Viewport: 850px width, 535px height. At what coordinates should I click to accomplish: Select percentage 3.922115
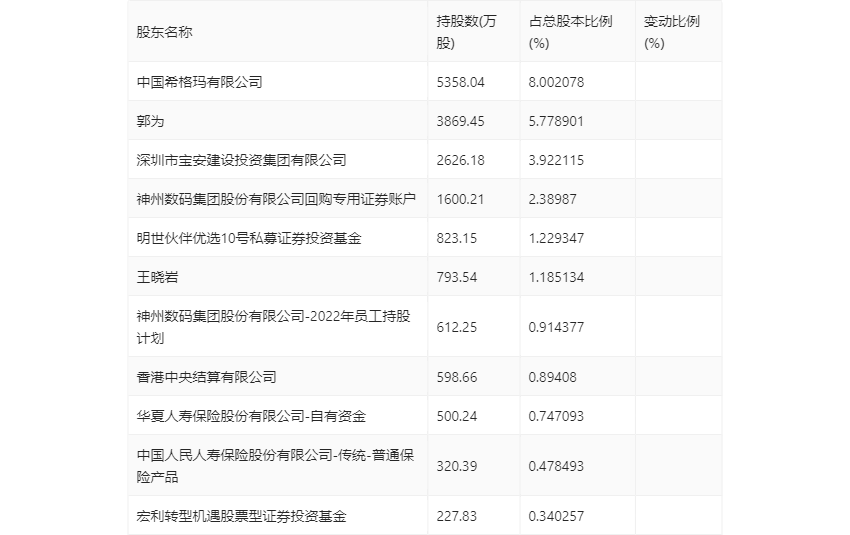tap(556, 160)
